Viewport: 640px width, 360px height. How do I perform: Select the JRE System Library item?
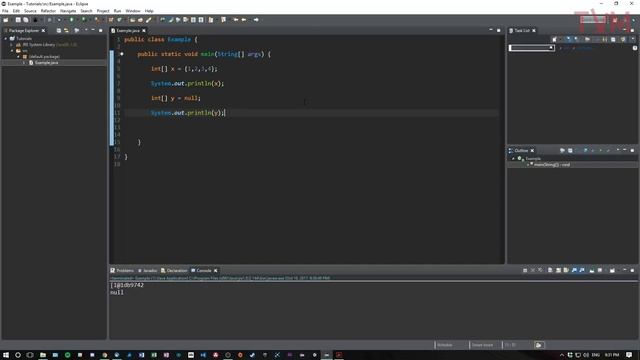coord(46,44)
